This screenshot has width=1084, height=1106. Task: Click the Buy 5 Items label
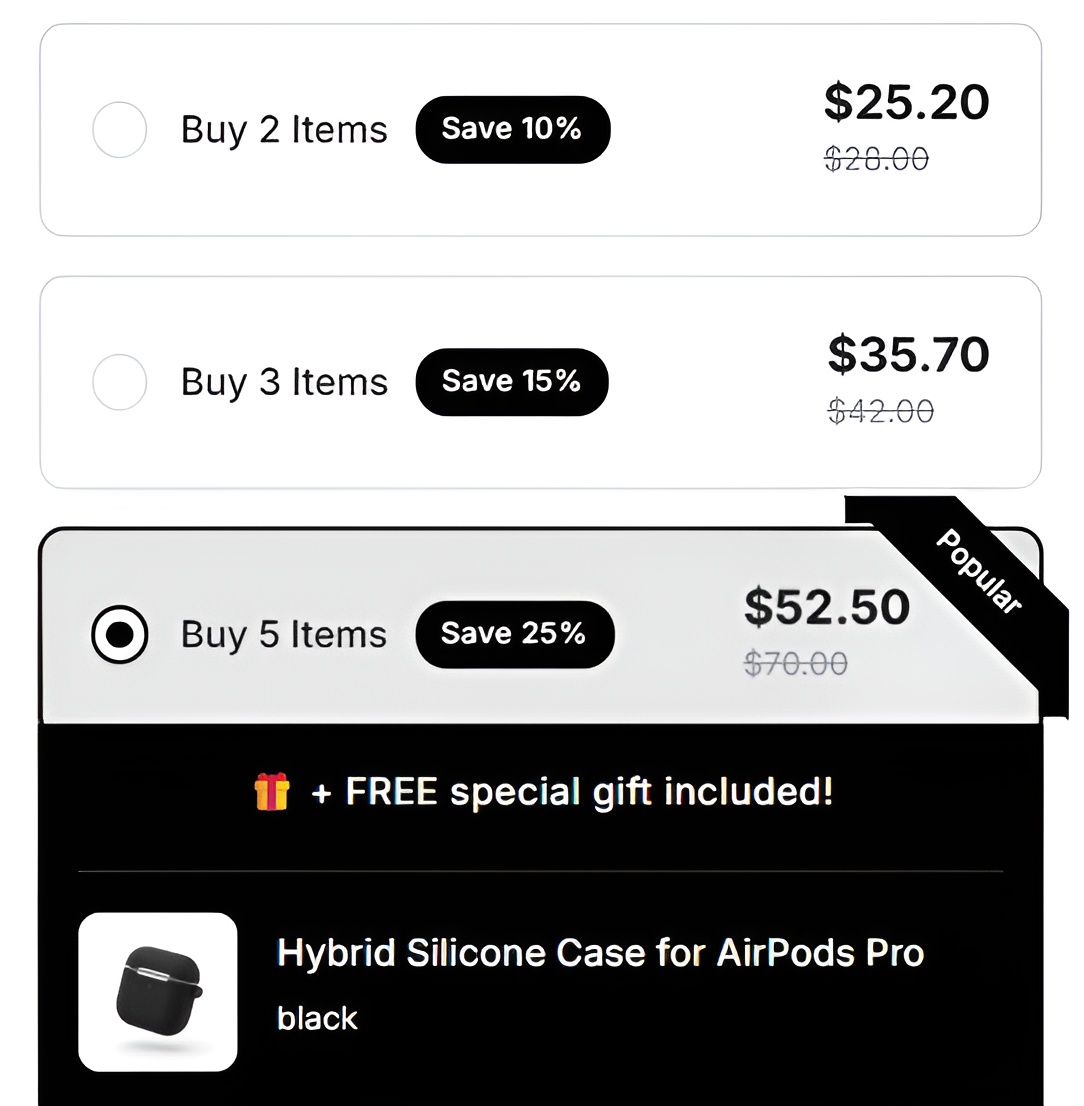click(x=284, y=634)
